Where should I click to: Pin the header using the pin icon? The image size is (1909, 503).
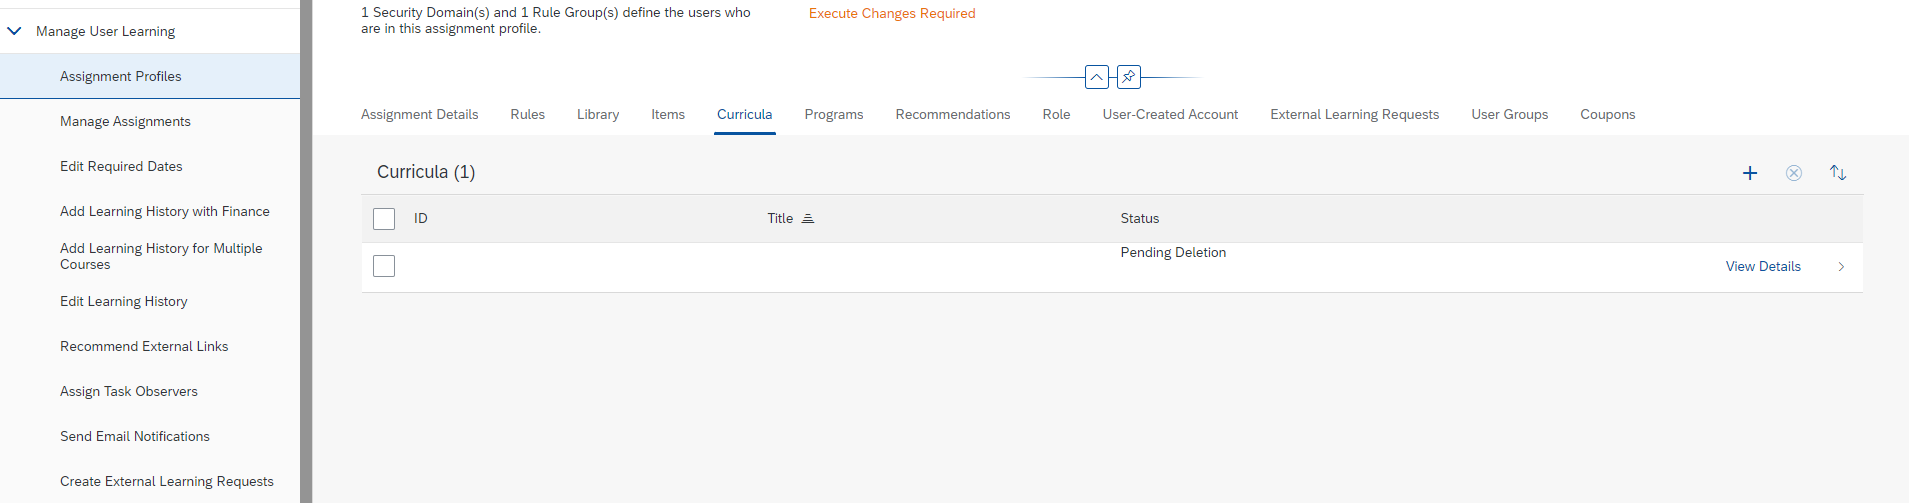1129,77
